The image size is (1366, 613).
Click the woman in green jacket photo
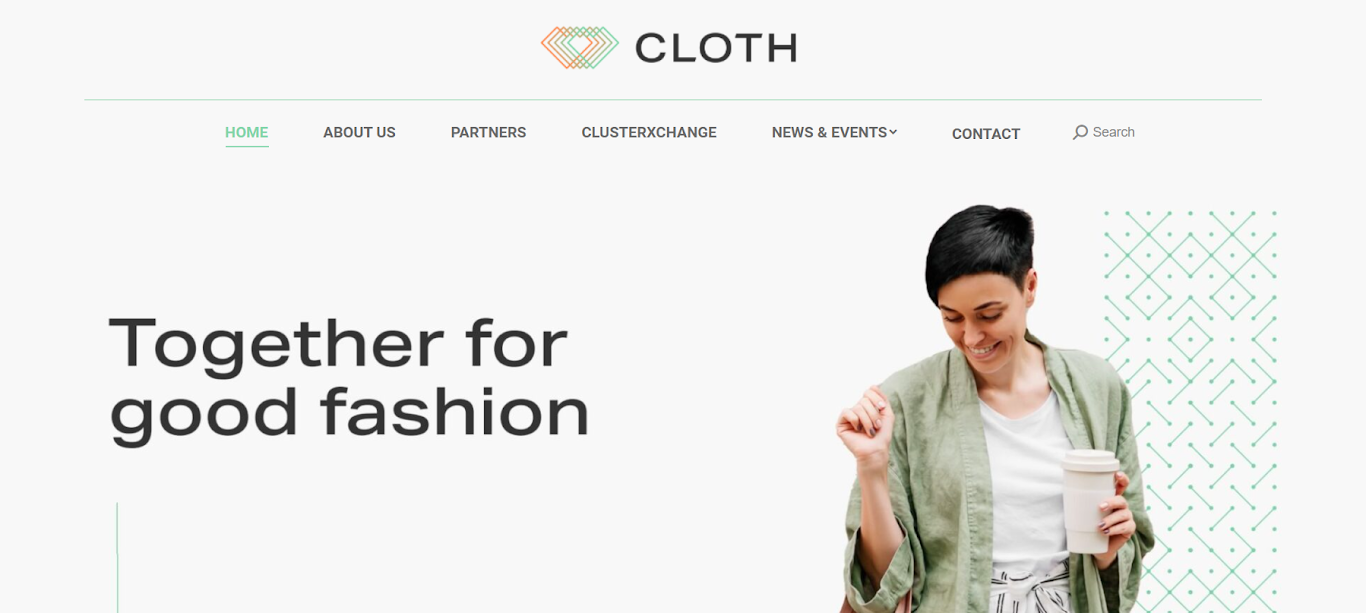click(x=995, y=410)
